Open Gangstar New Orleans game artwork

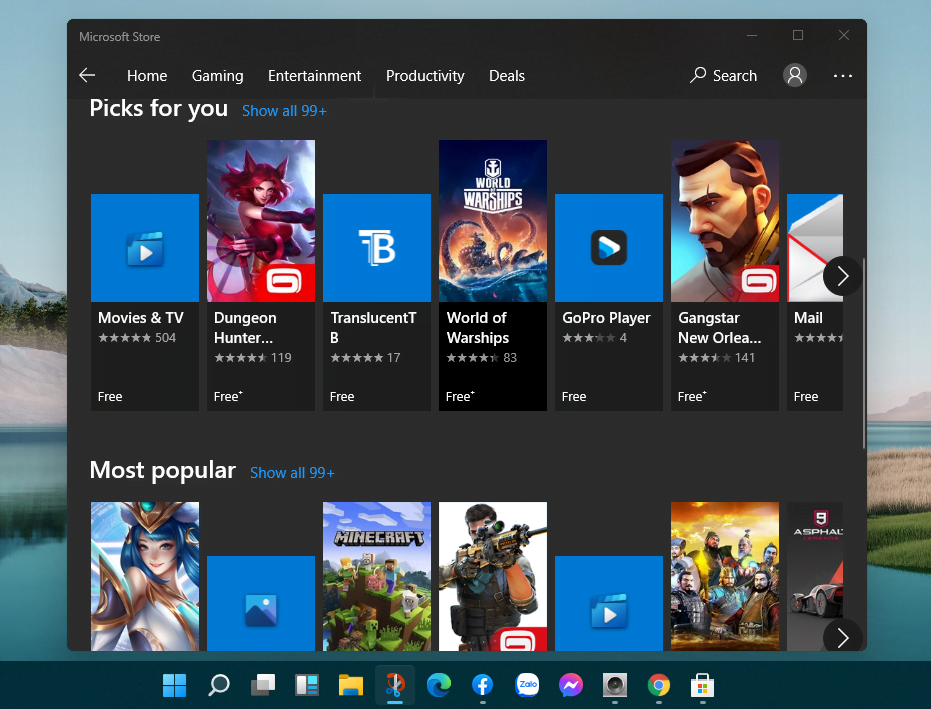[725, 221]
